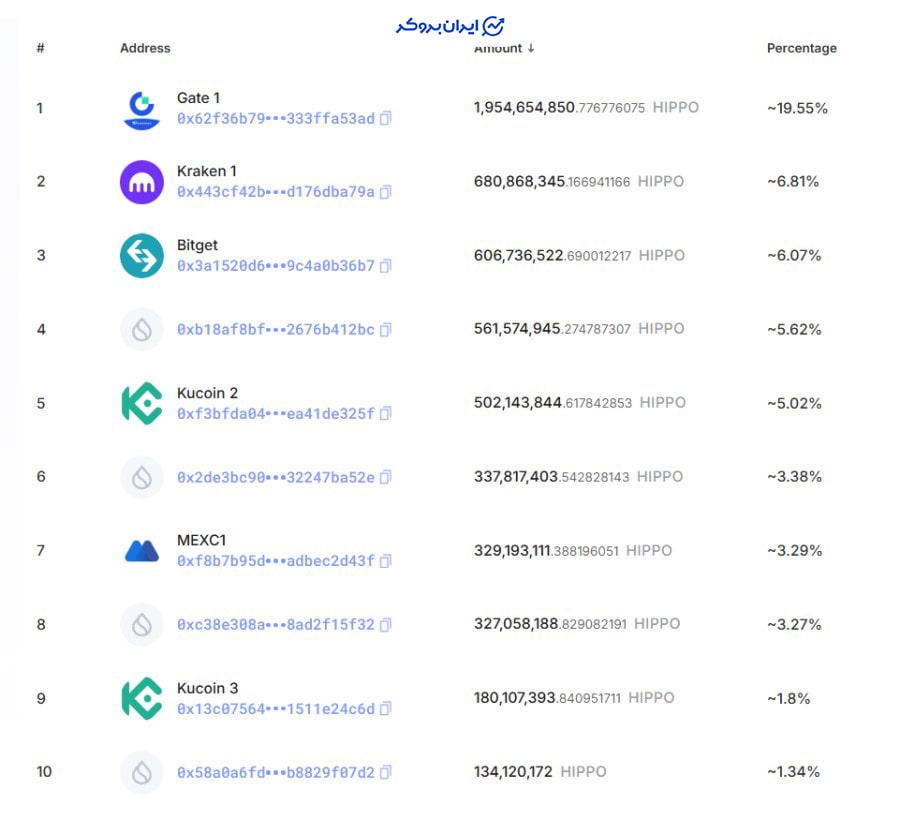Open address 0x2de3bc90...32247ba52e link

click(275, 477)
